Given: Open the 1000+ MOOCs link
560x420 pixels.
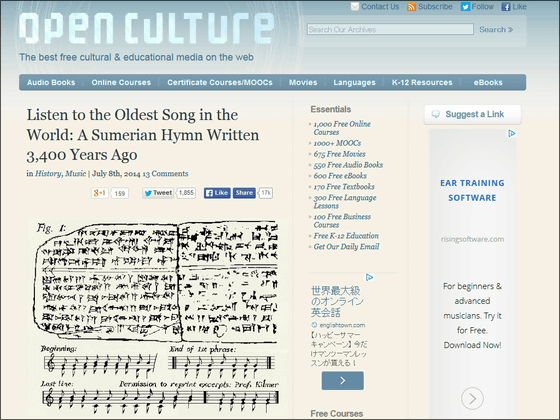Looking at the screenshot, I should coord(337,143).
